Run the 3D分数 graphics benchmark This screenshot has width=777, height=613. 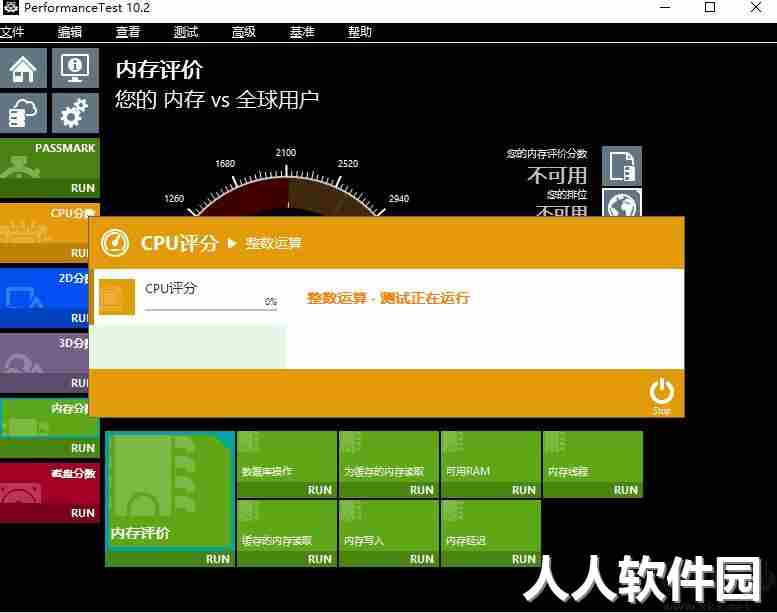[79, 383]
